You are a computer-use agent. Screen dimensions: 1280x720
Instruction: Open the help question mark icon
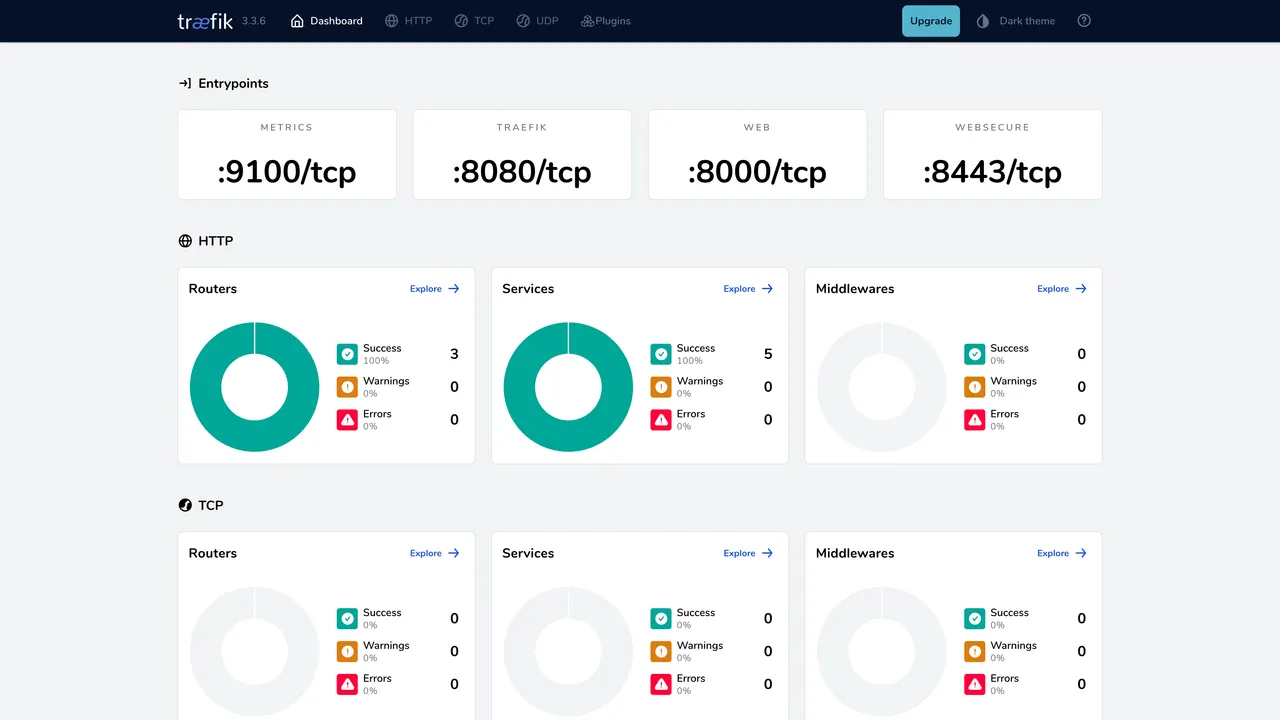tap(1084, 21)
